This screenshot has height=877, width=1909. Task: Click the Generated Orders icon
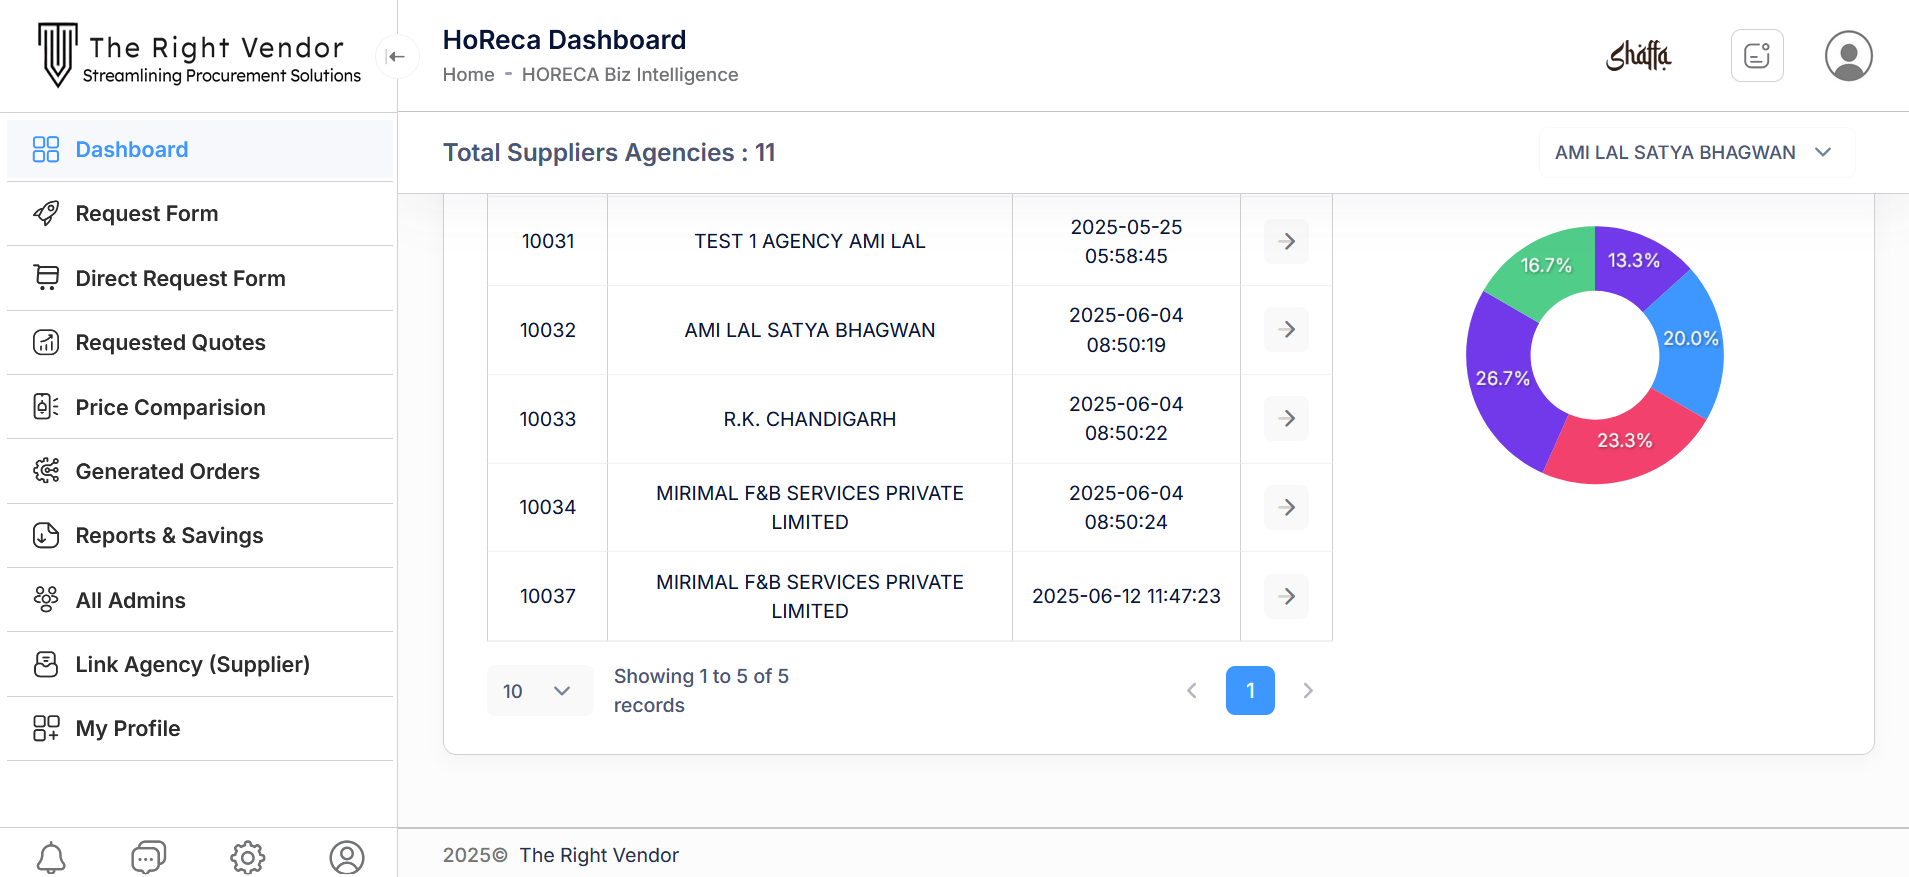coord(46,471)
